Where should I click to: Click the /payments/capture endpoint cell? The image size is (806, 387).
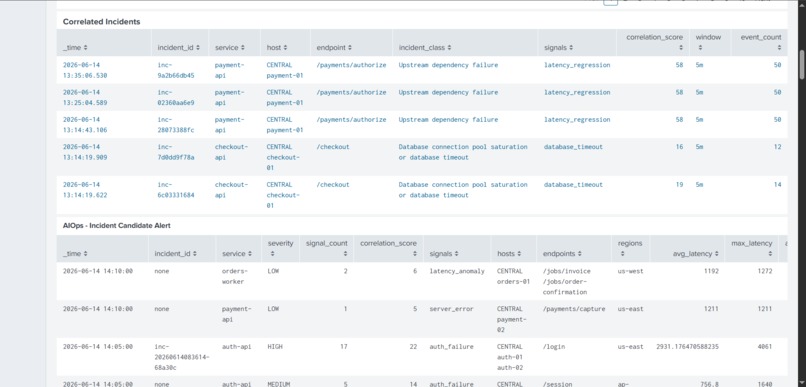tap(574, 309)
